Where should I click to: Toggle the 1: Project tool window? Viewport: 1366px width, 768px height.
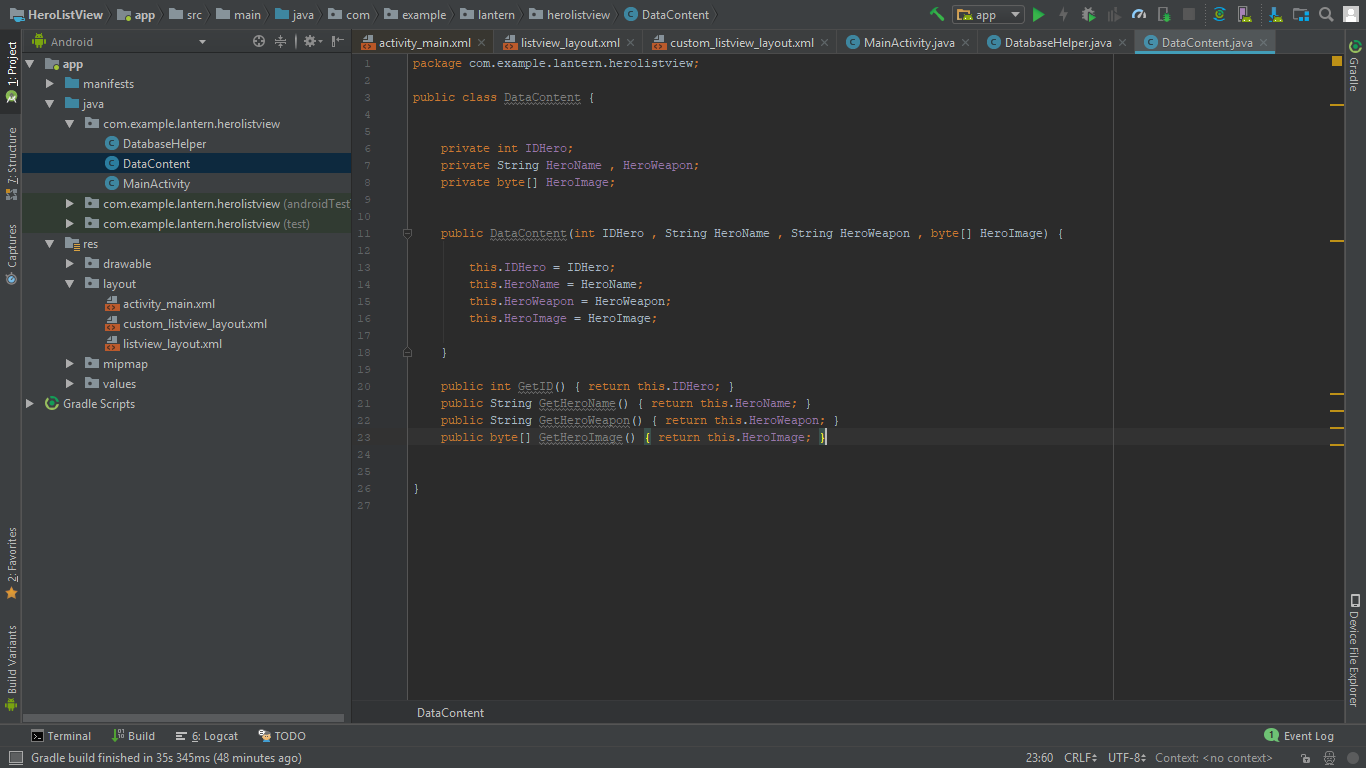coord(11,73)
